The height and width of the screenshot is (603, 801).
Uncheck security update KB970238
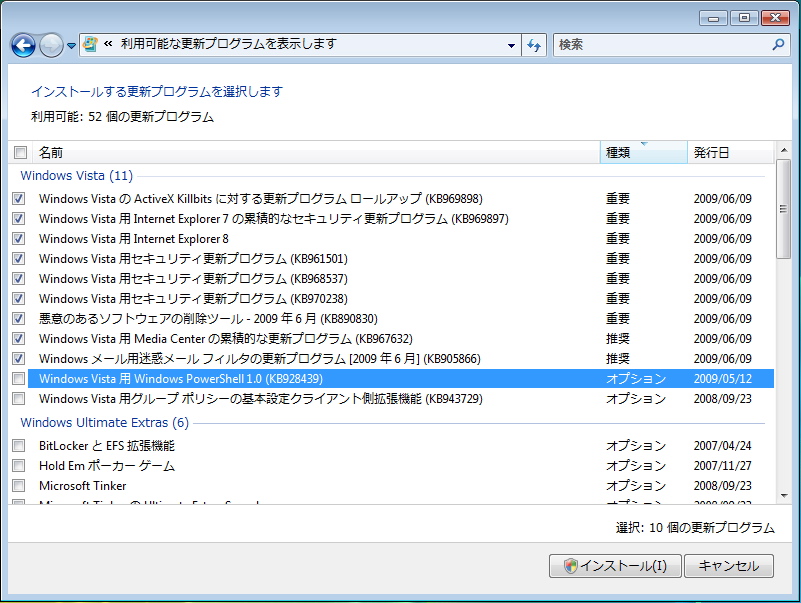pos(19,298)
